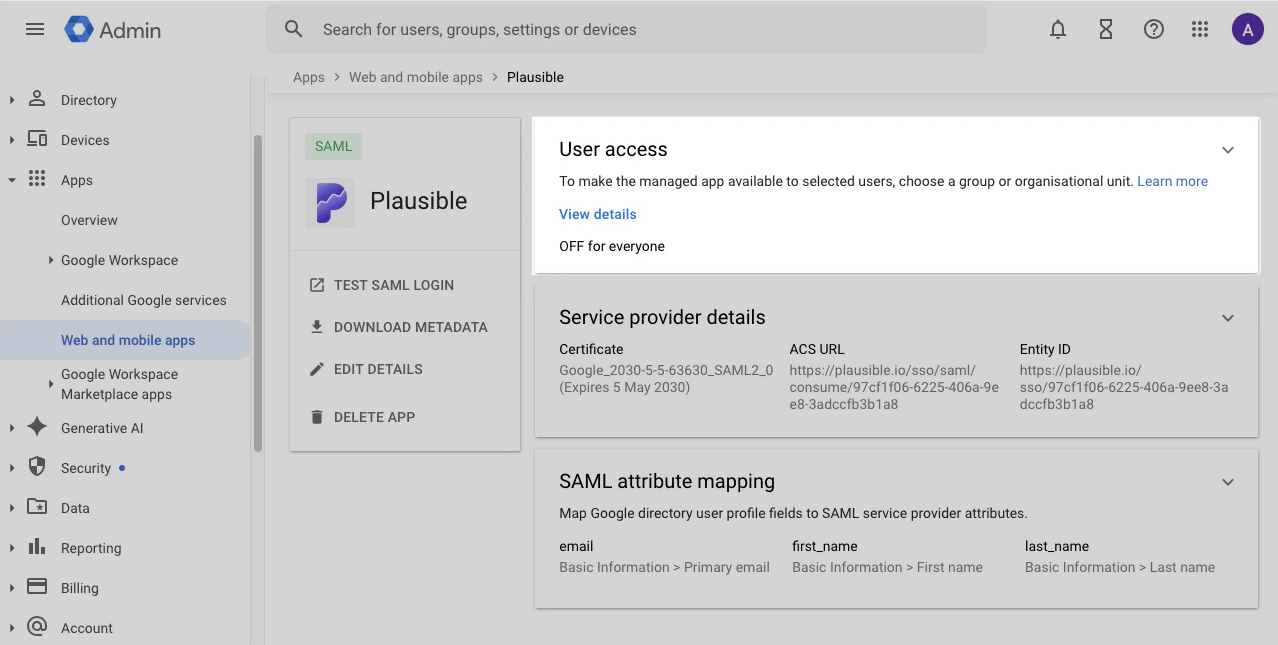Go to Web and mobile apps breadcrumb
This screenshot has height=645, width=1278.
coord(416,77)
